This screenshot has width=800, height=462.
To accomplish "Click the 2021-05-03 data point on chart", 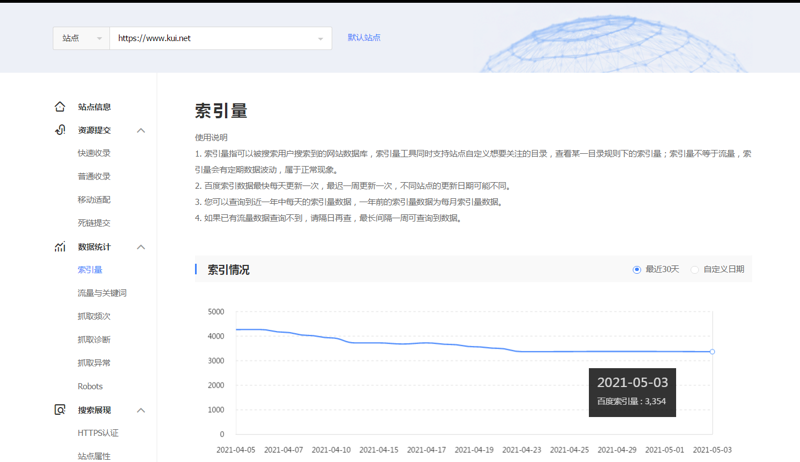I will coord(712,352).
